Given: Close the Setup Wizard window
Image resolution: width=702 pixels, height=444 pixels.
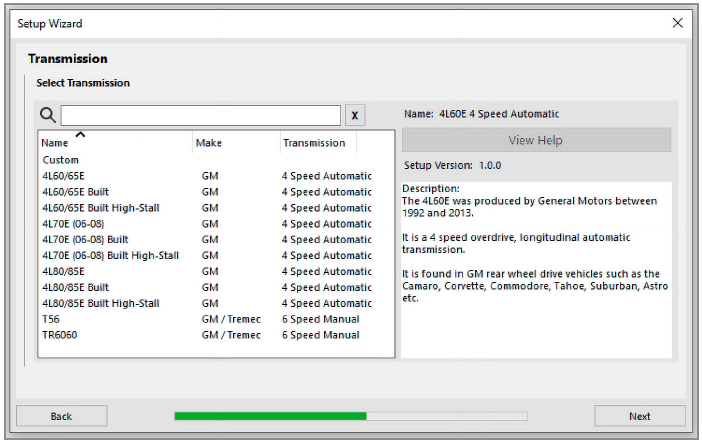Looking at the screenshot, I should [677, 23].
